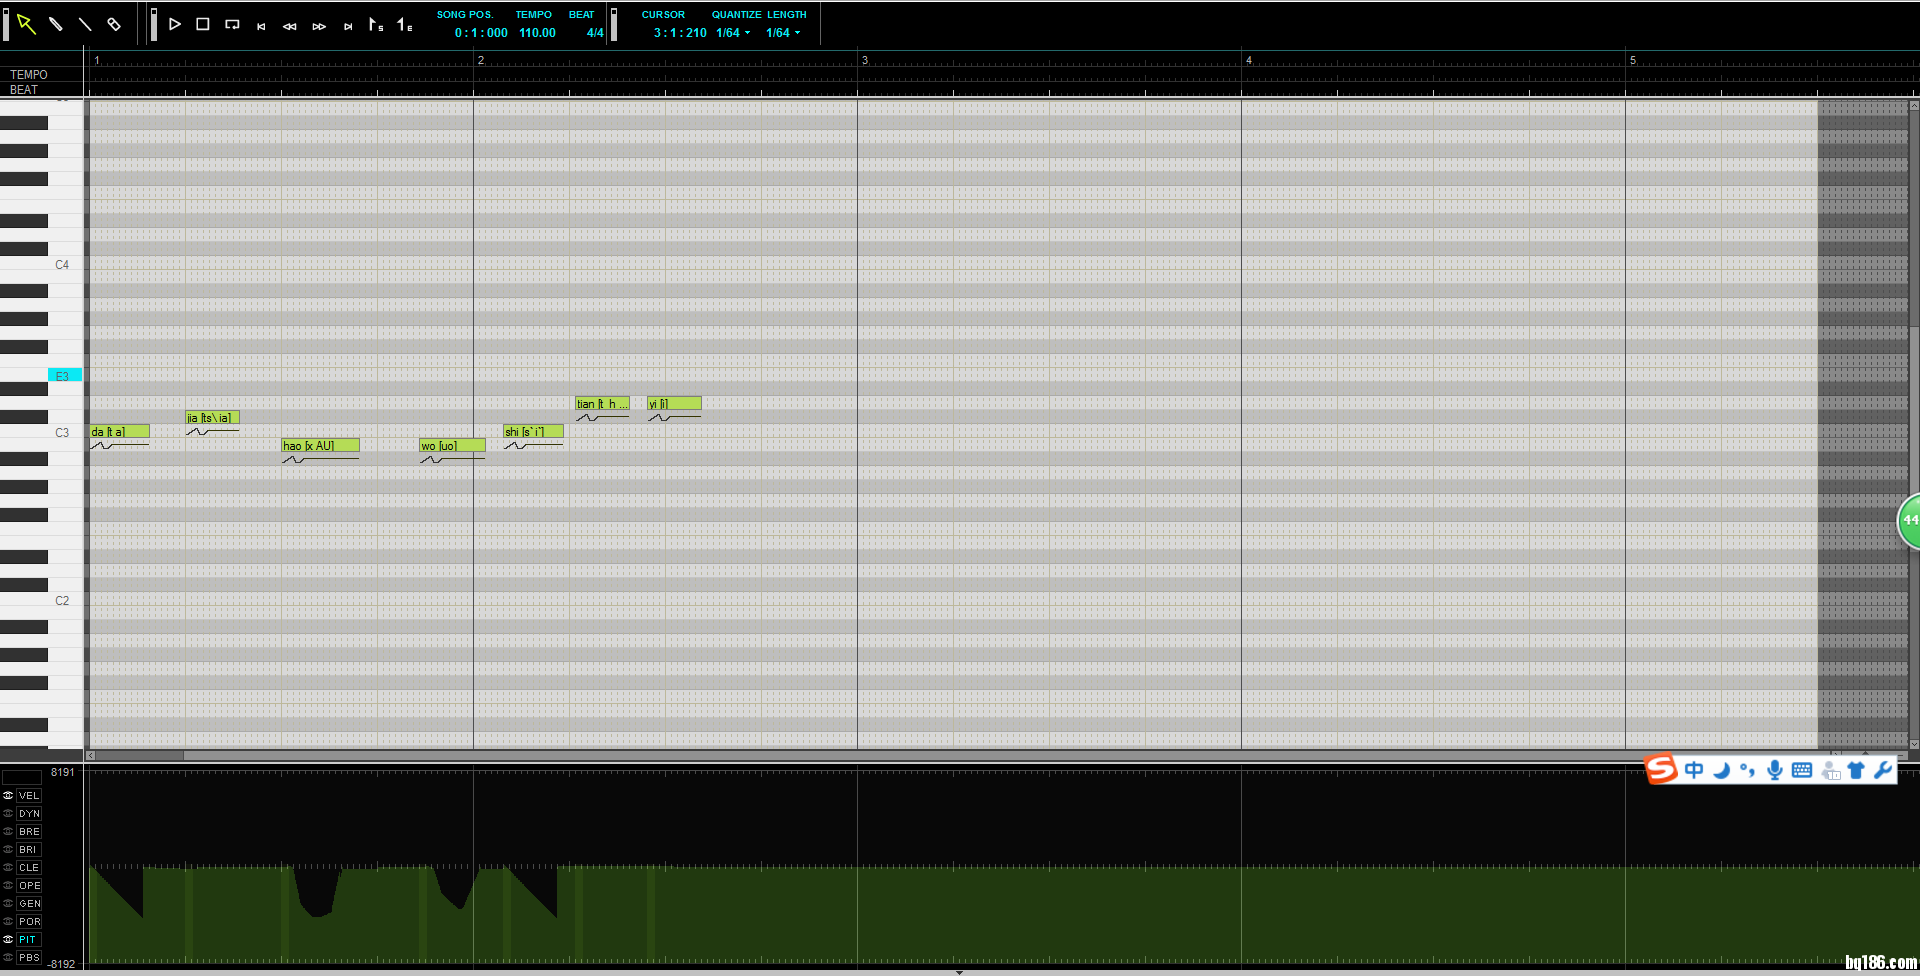The width and height of the screenshot is (1920, 976).
Task: Toggle Sogou punctuation mode icon
Action: click(1748, 770)
